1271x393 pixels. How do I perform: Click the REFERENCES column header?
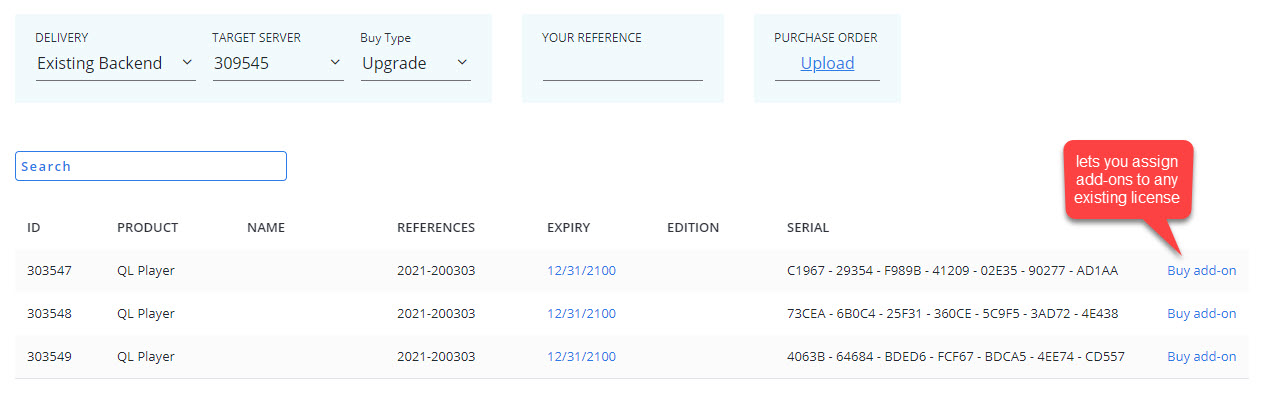pos(436,227)
